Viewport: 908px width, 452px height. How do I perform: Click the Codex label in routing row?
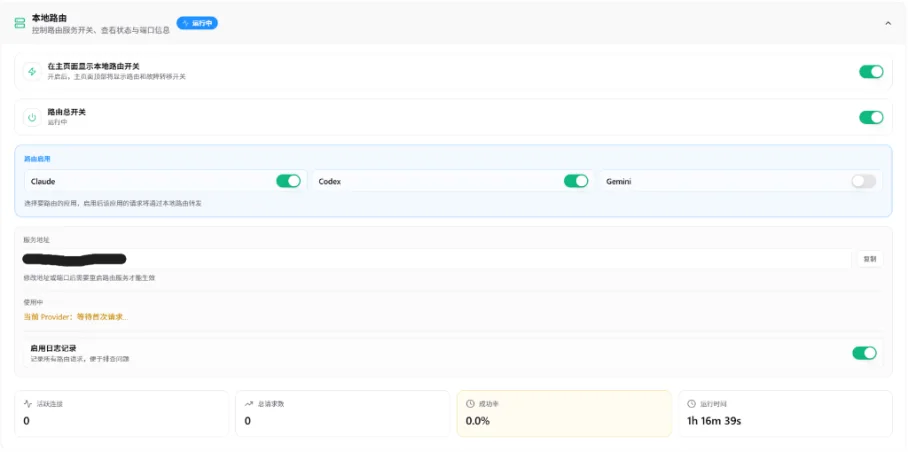pos(329,181)
